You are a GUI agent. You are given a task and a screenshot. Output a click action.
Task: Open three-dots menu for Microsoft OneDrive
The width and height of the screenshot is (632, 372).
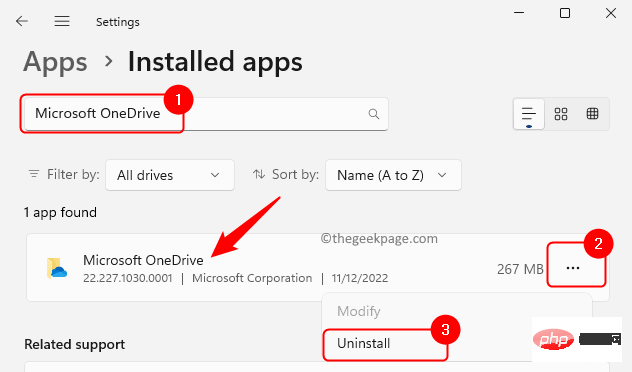(573, 268)
